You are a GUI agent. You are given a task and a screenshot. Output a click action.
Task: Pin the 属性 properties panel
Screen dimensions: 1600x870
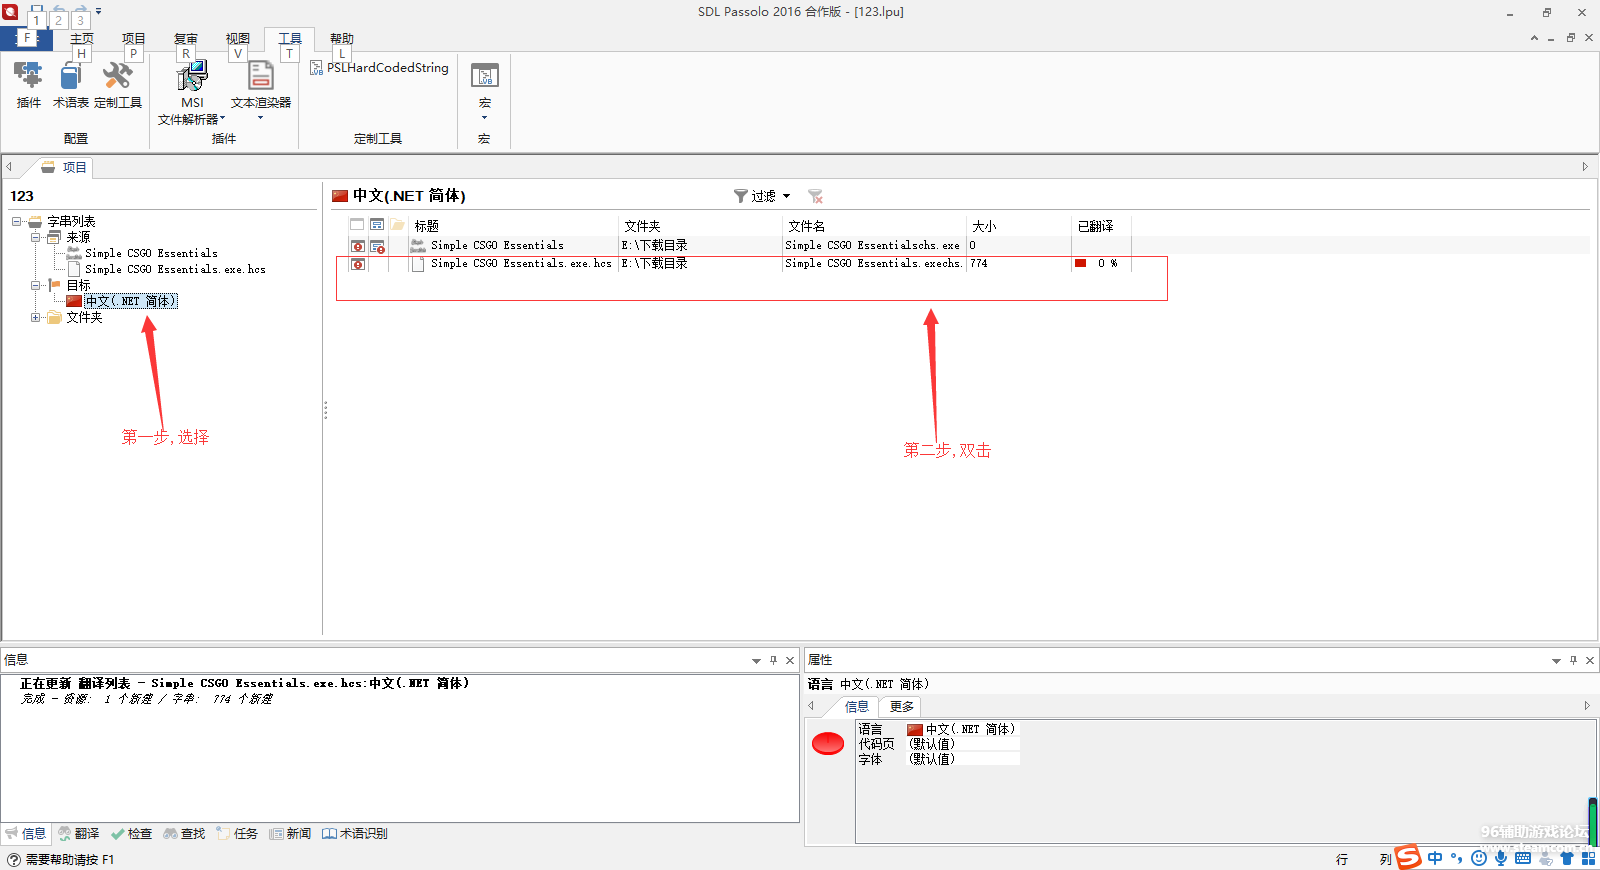pos(1573,660)
